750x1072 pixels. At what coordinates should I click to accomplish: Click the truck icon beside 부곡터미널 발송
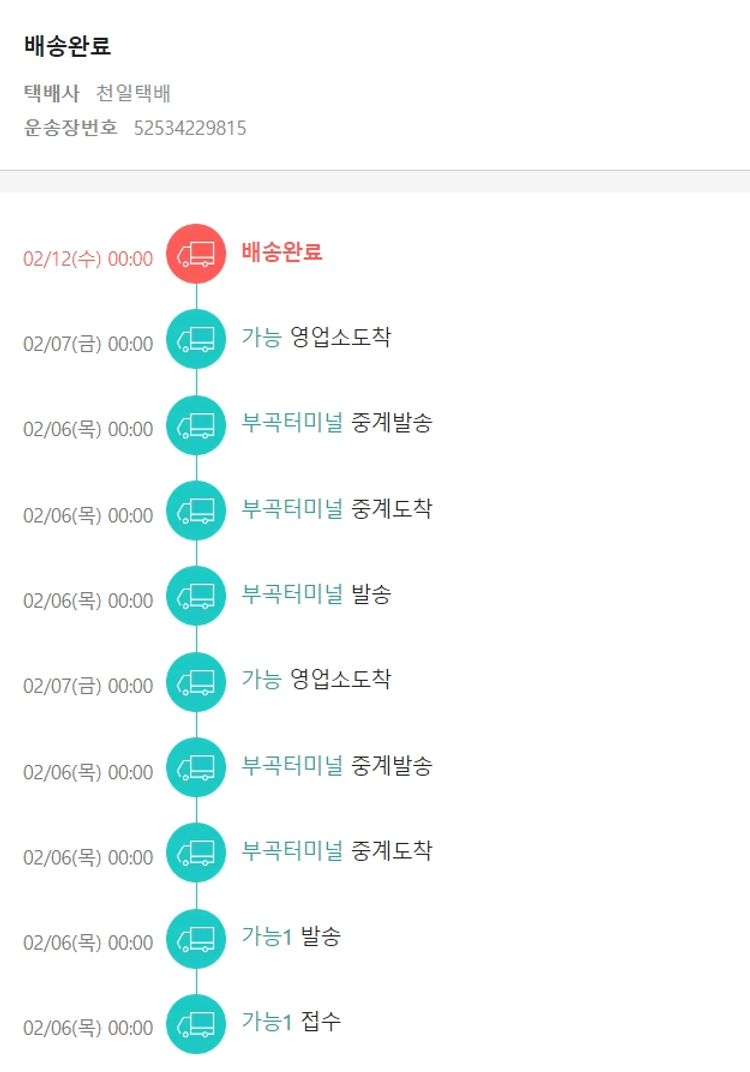[x=196, y=596]
